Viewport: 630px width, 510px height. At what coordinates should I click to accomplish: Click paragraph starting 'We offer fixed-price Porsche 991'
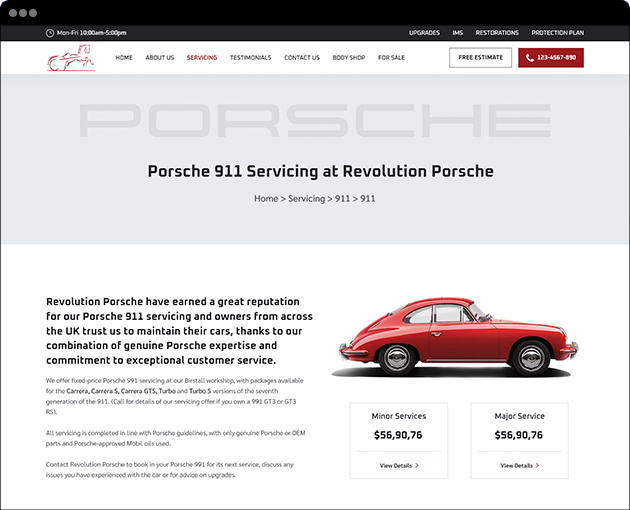pyautogui.click(x=175, y=396)
